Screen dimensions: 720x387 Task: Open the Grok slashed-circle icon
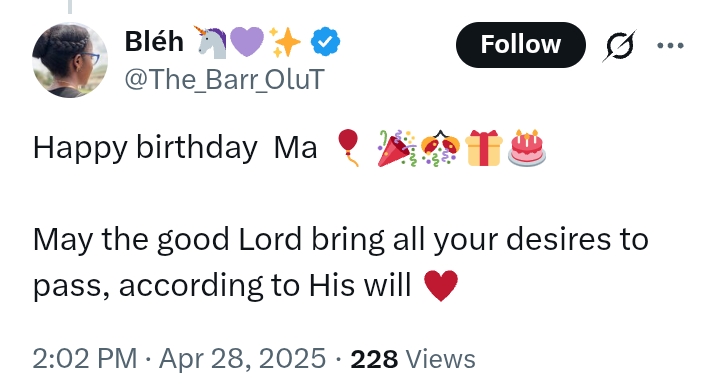coord(619,45)
